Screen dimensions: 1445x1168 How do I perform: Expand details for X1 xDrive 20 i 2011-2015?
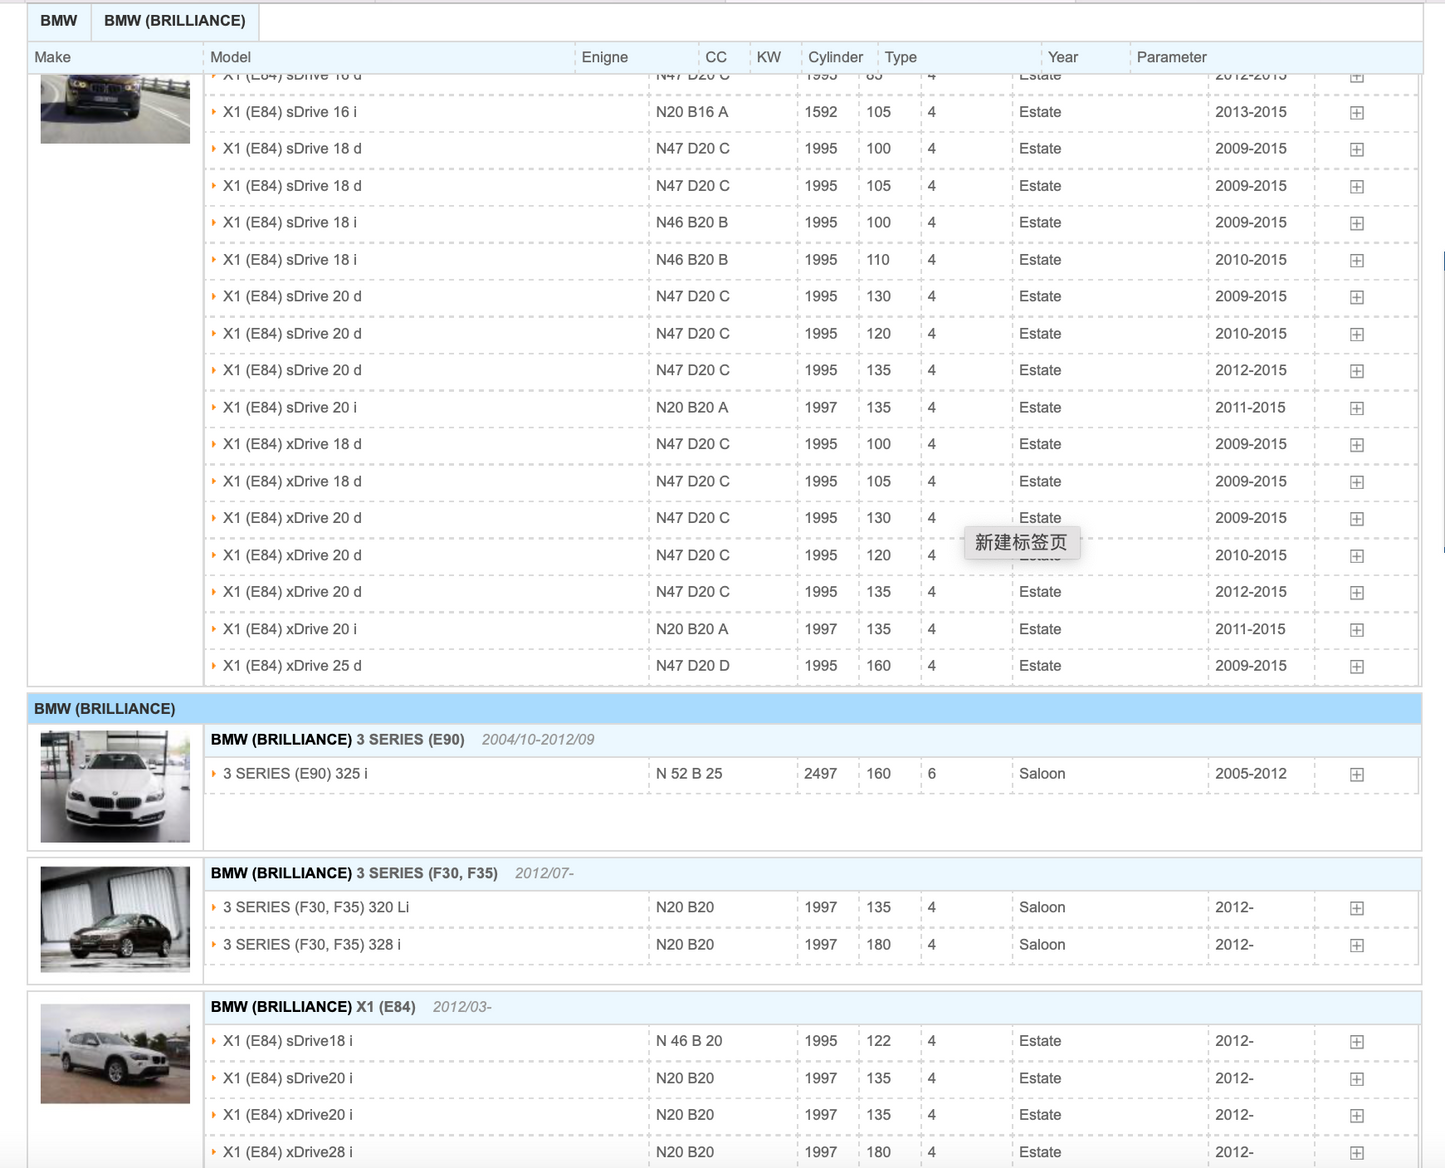[x=1356, y=630]
